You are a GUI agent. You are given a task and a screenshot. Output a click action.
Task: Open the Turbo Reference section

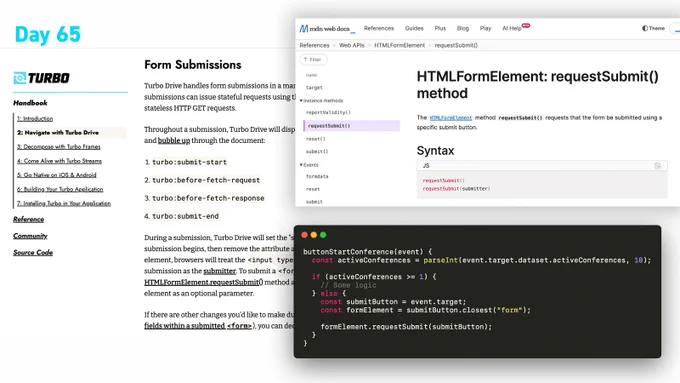point(29,219)
